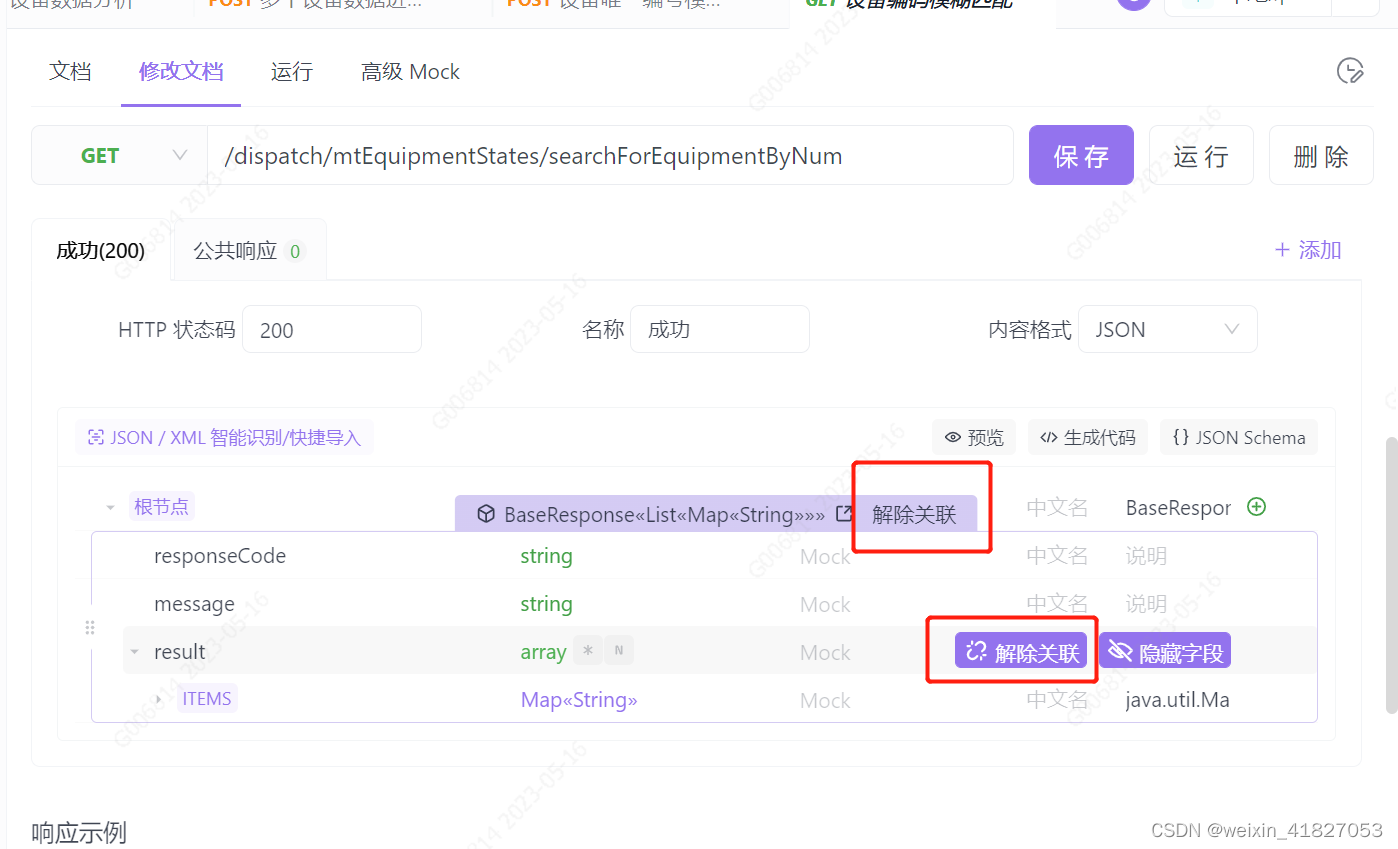1398x849 pixels.
Task: Click the 中文名 field of message row
Action: click(x=1057, y=604)
